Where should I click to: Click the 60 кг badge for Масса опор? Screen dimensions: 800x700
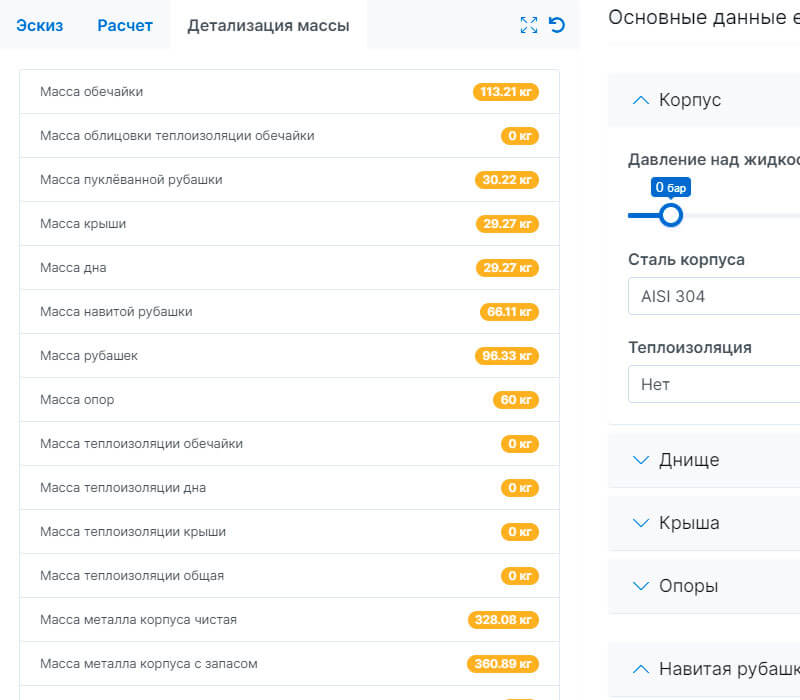516,400
